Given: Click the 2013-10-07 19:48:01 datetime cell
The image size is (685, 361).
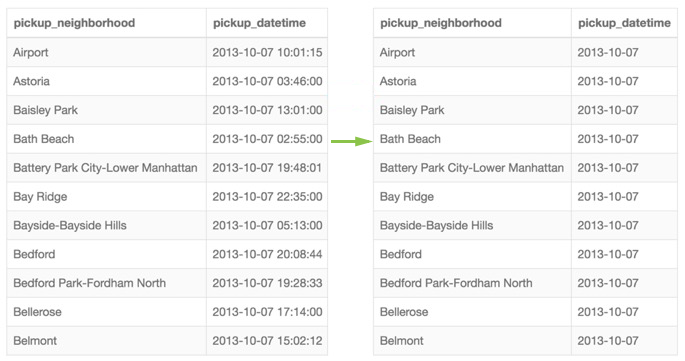Looking at the screenshot, I should point(267,168).
